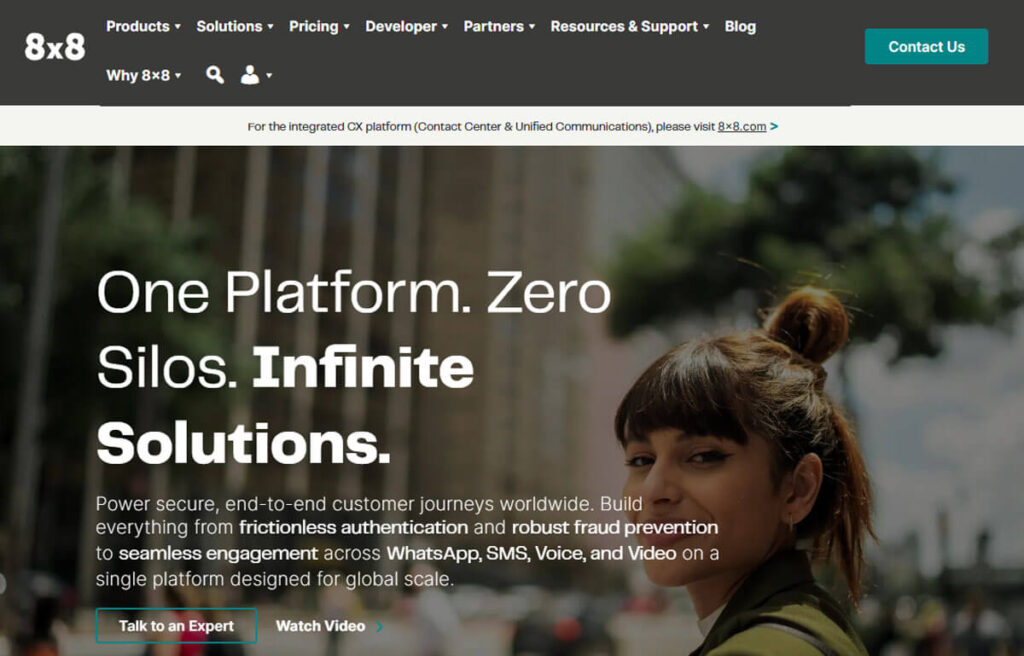Expand the Why 8x8 menu
1024x656 pixels.
tap(143, 75)
